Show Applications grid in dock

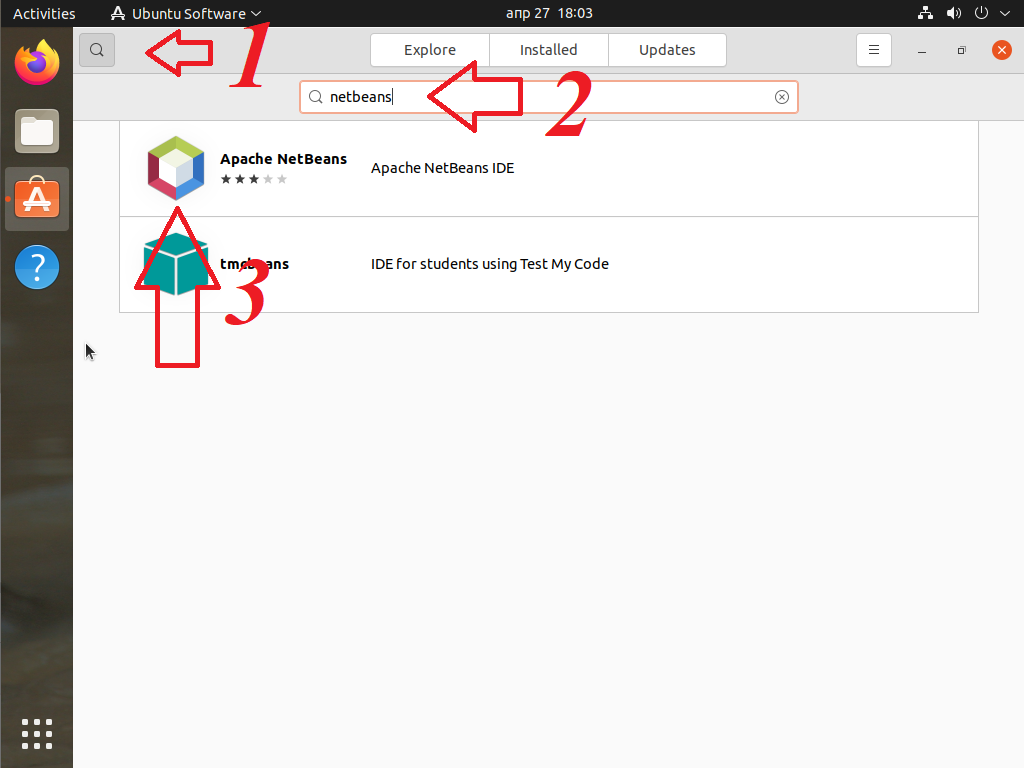click(37, 733)
